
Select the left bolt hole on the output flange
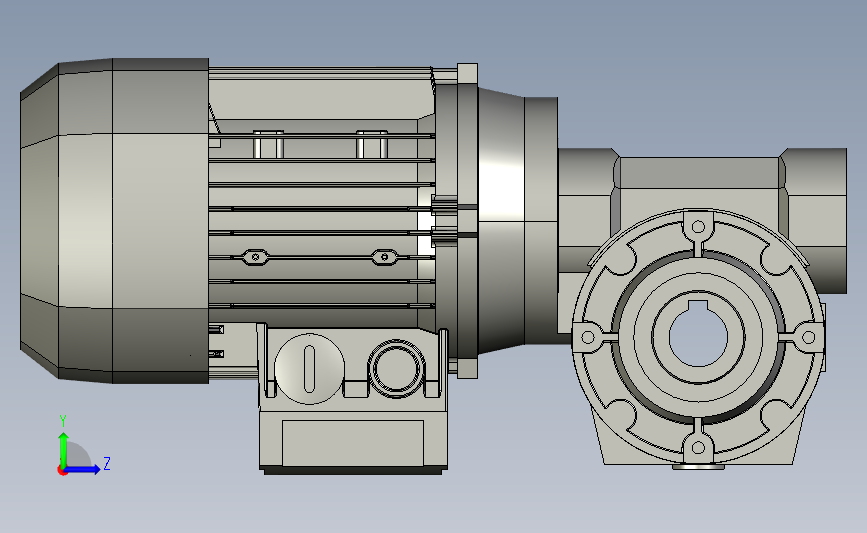(588, 337)
